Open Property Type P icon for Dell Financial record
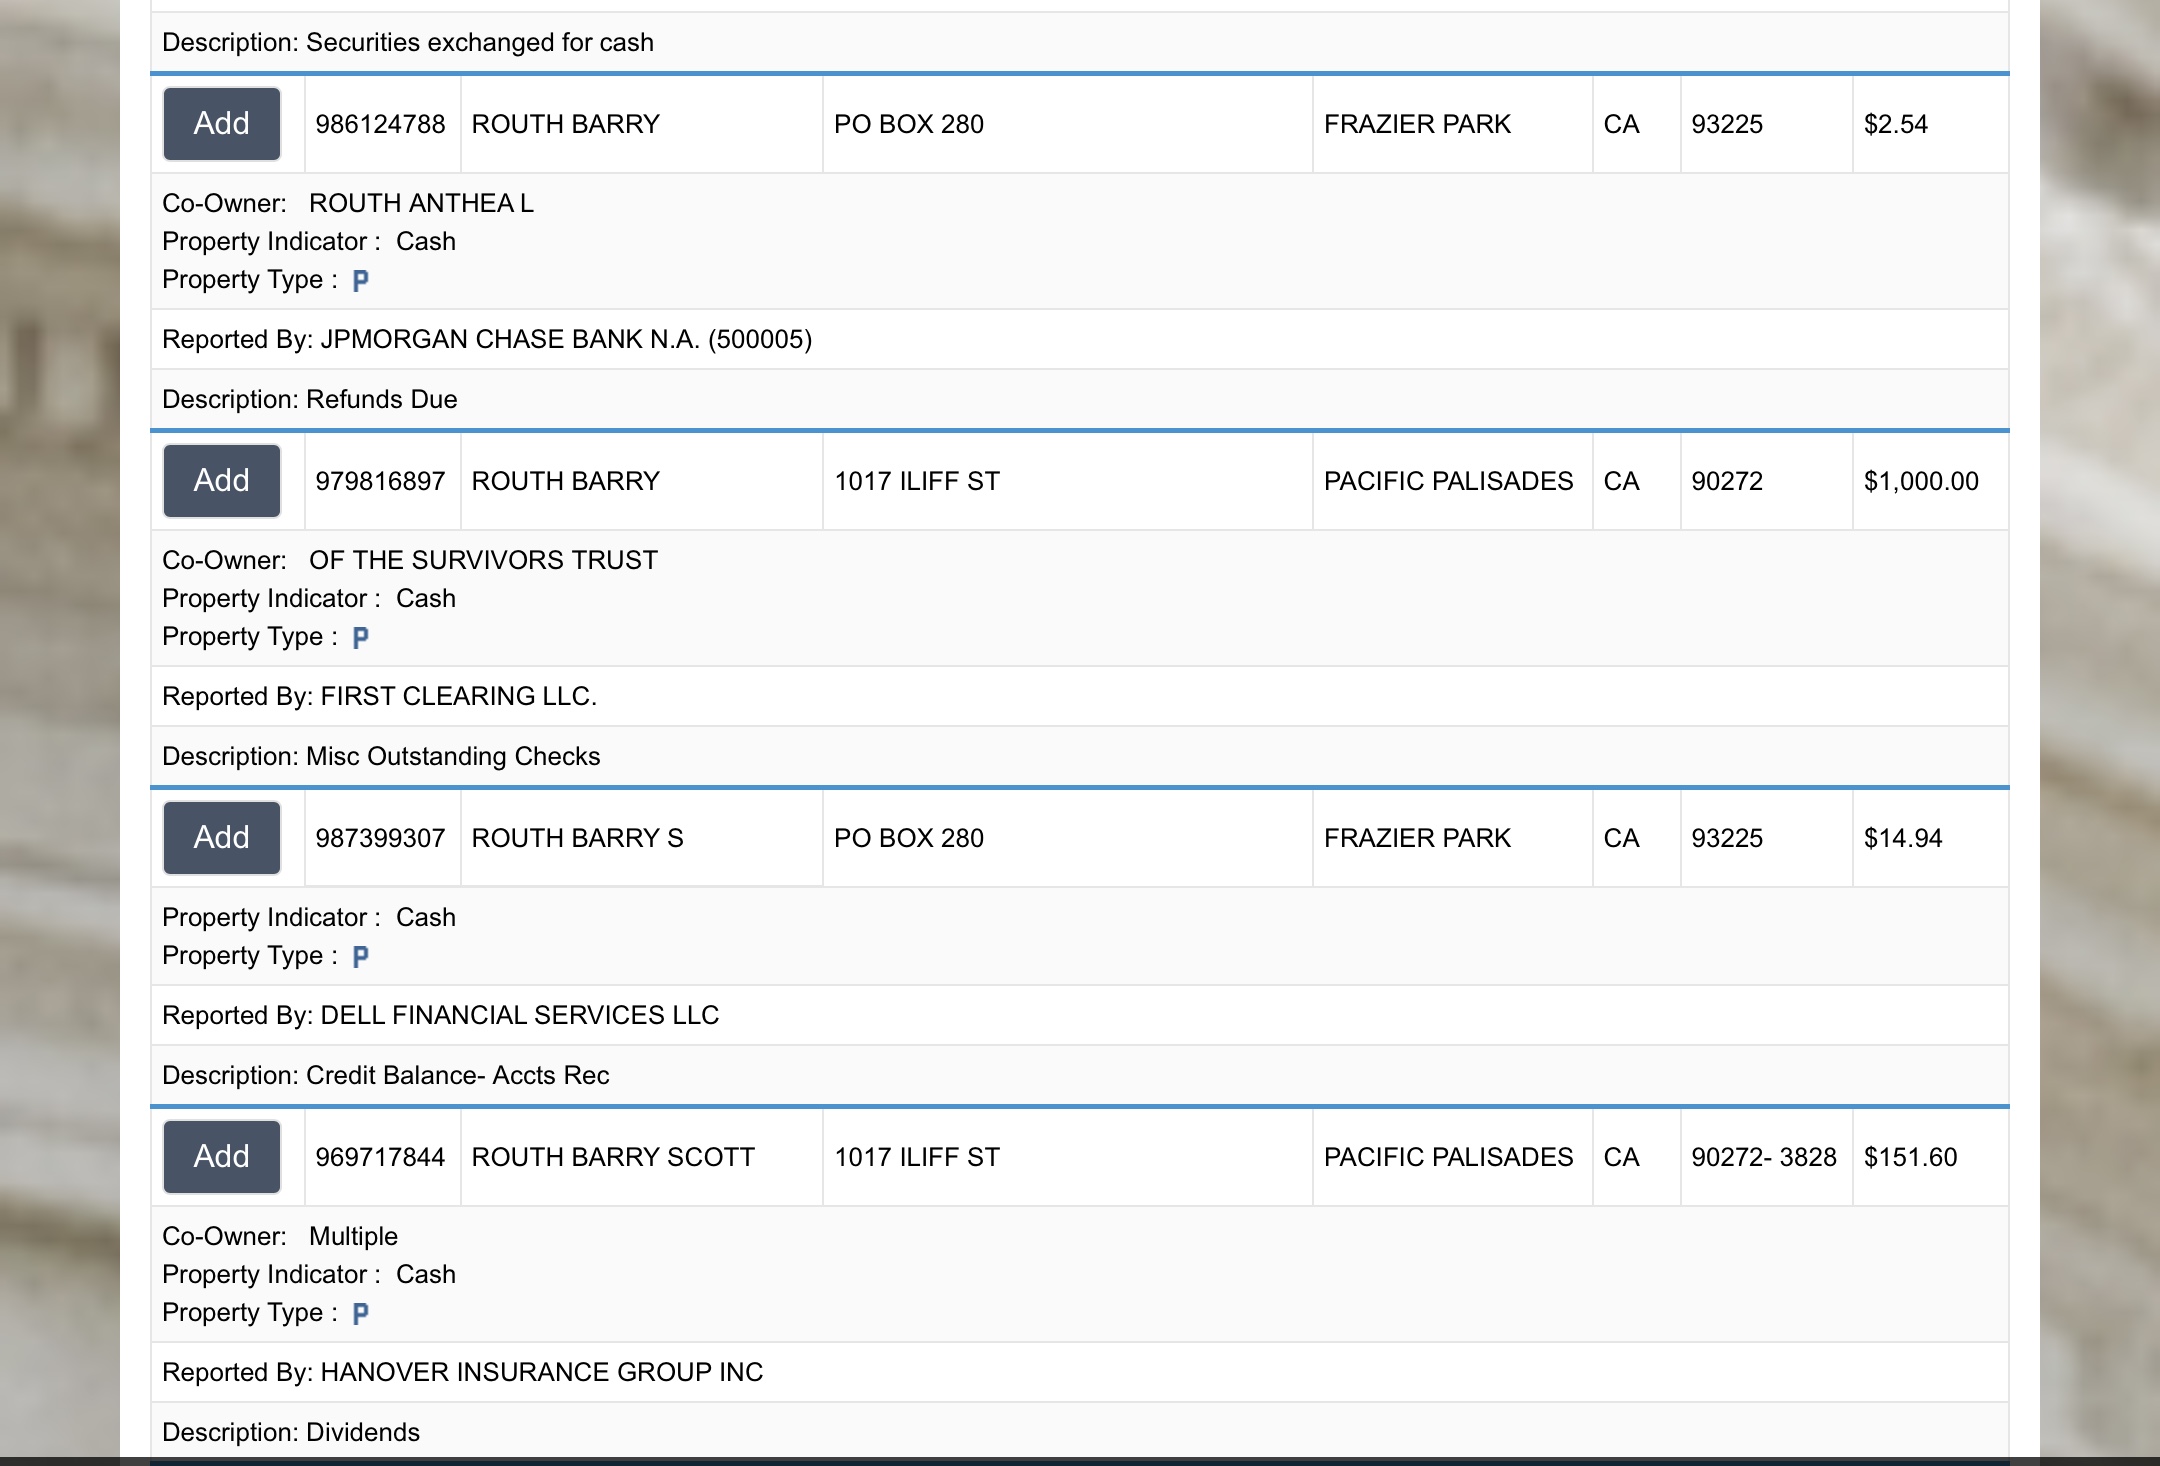Screen dimensions: 2160x1466 tap(361, 957)
